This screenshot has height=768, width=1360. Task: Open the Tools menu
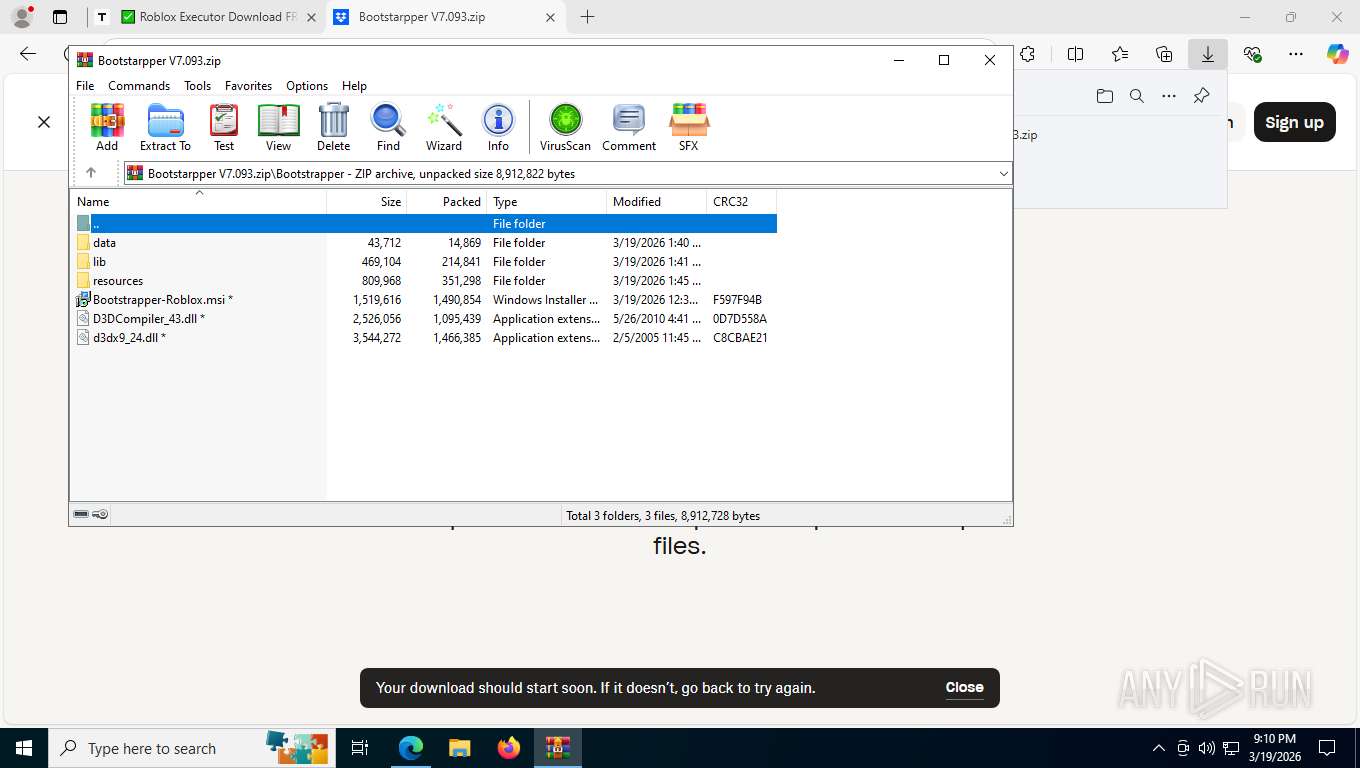pos(197,86)
